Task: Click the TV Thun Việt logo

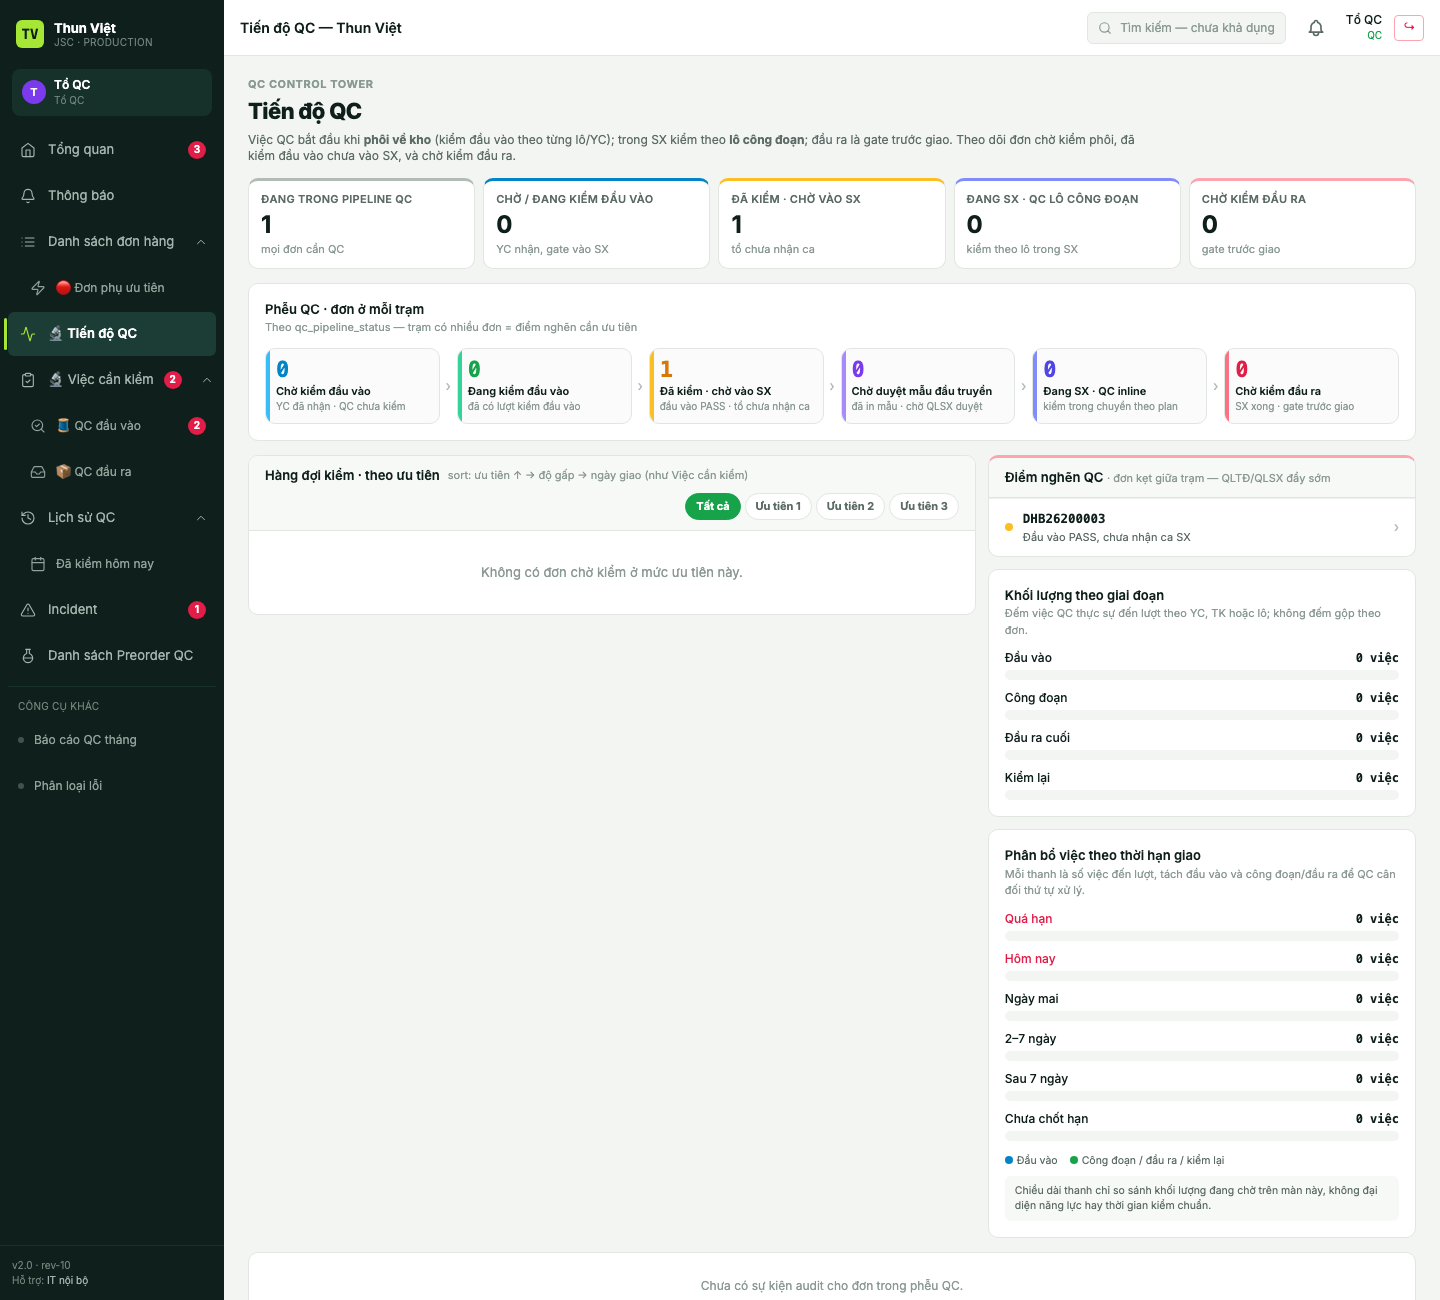Action: click(30, 34)
